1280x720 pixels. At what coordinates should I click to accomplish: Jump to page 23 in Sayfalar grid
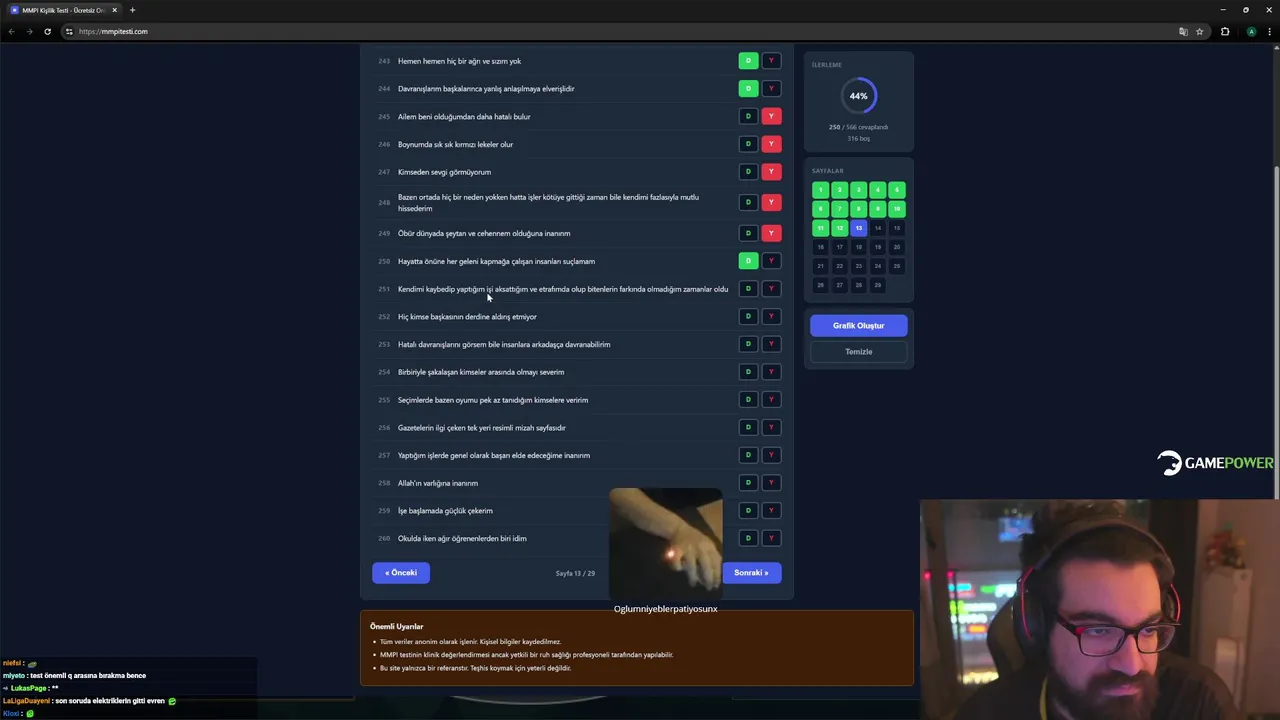coord(859,266)
